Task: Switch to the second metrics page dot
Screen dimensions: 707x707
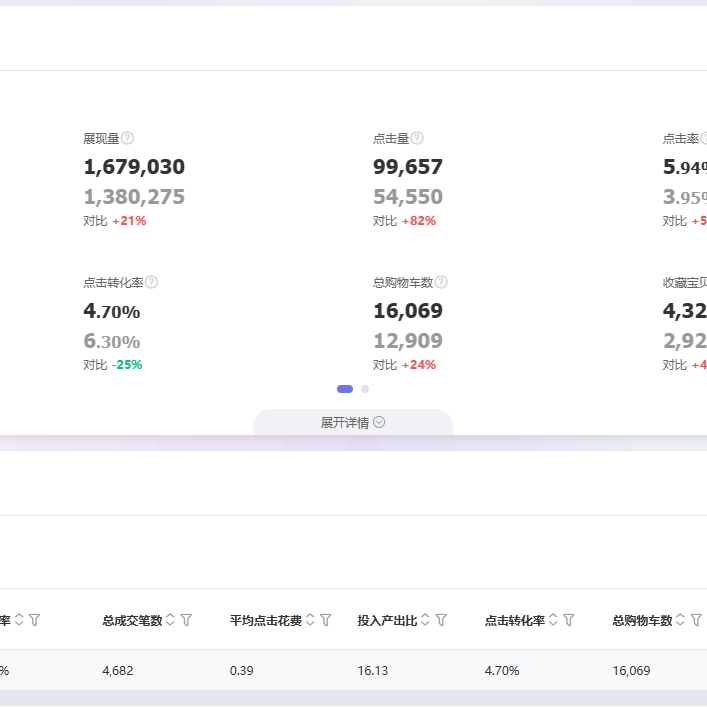Action: (365, 389)
